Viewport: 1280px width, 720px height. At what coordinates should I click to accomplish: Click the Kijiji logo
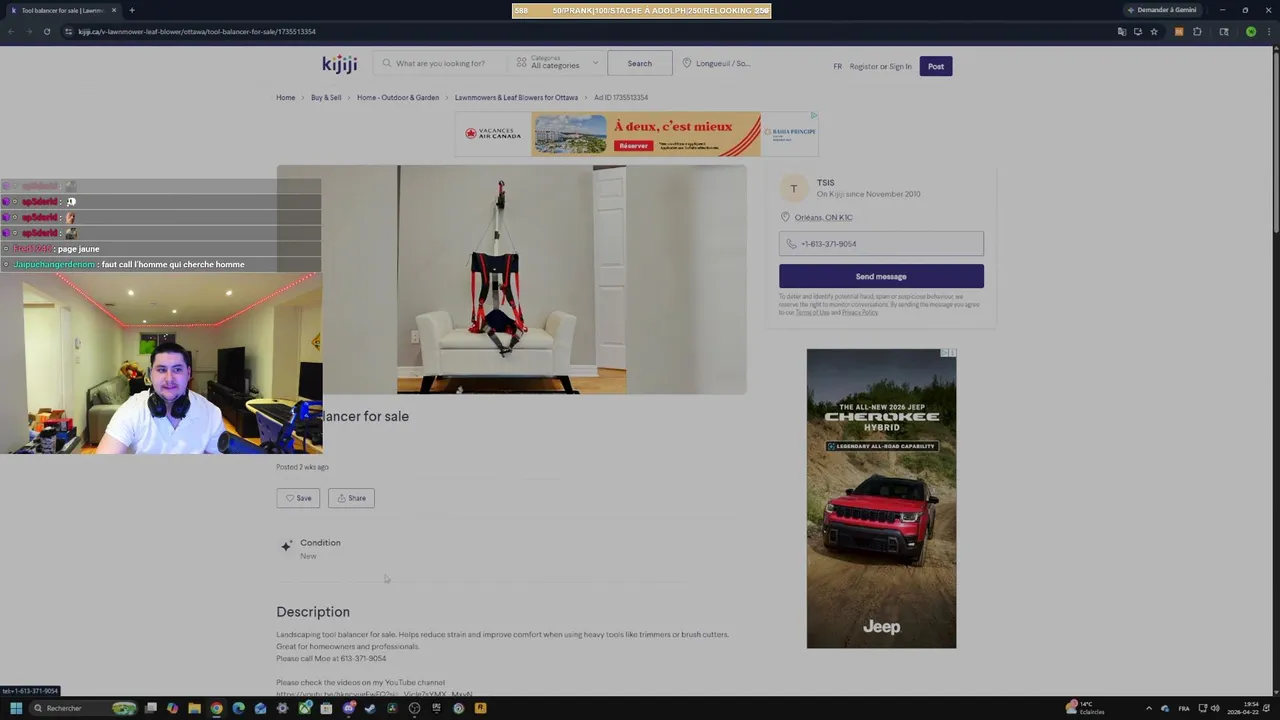coord(339,64)
